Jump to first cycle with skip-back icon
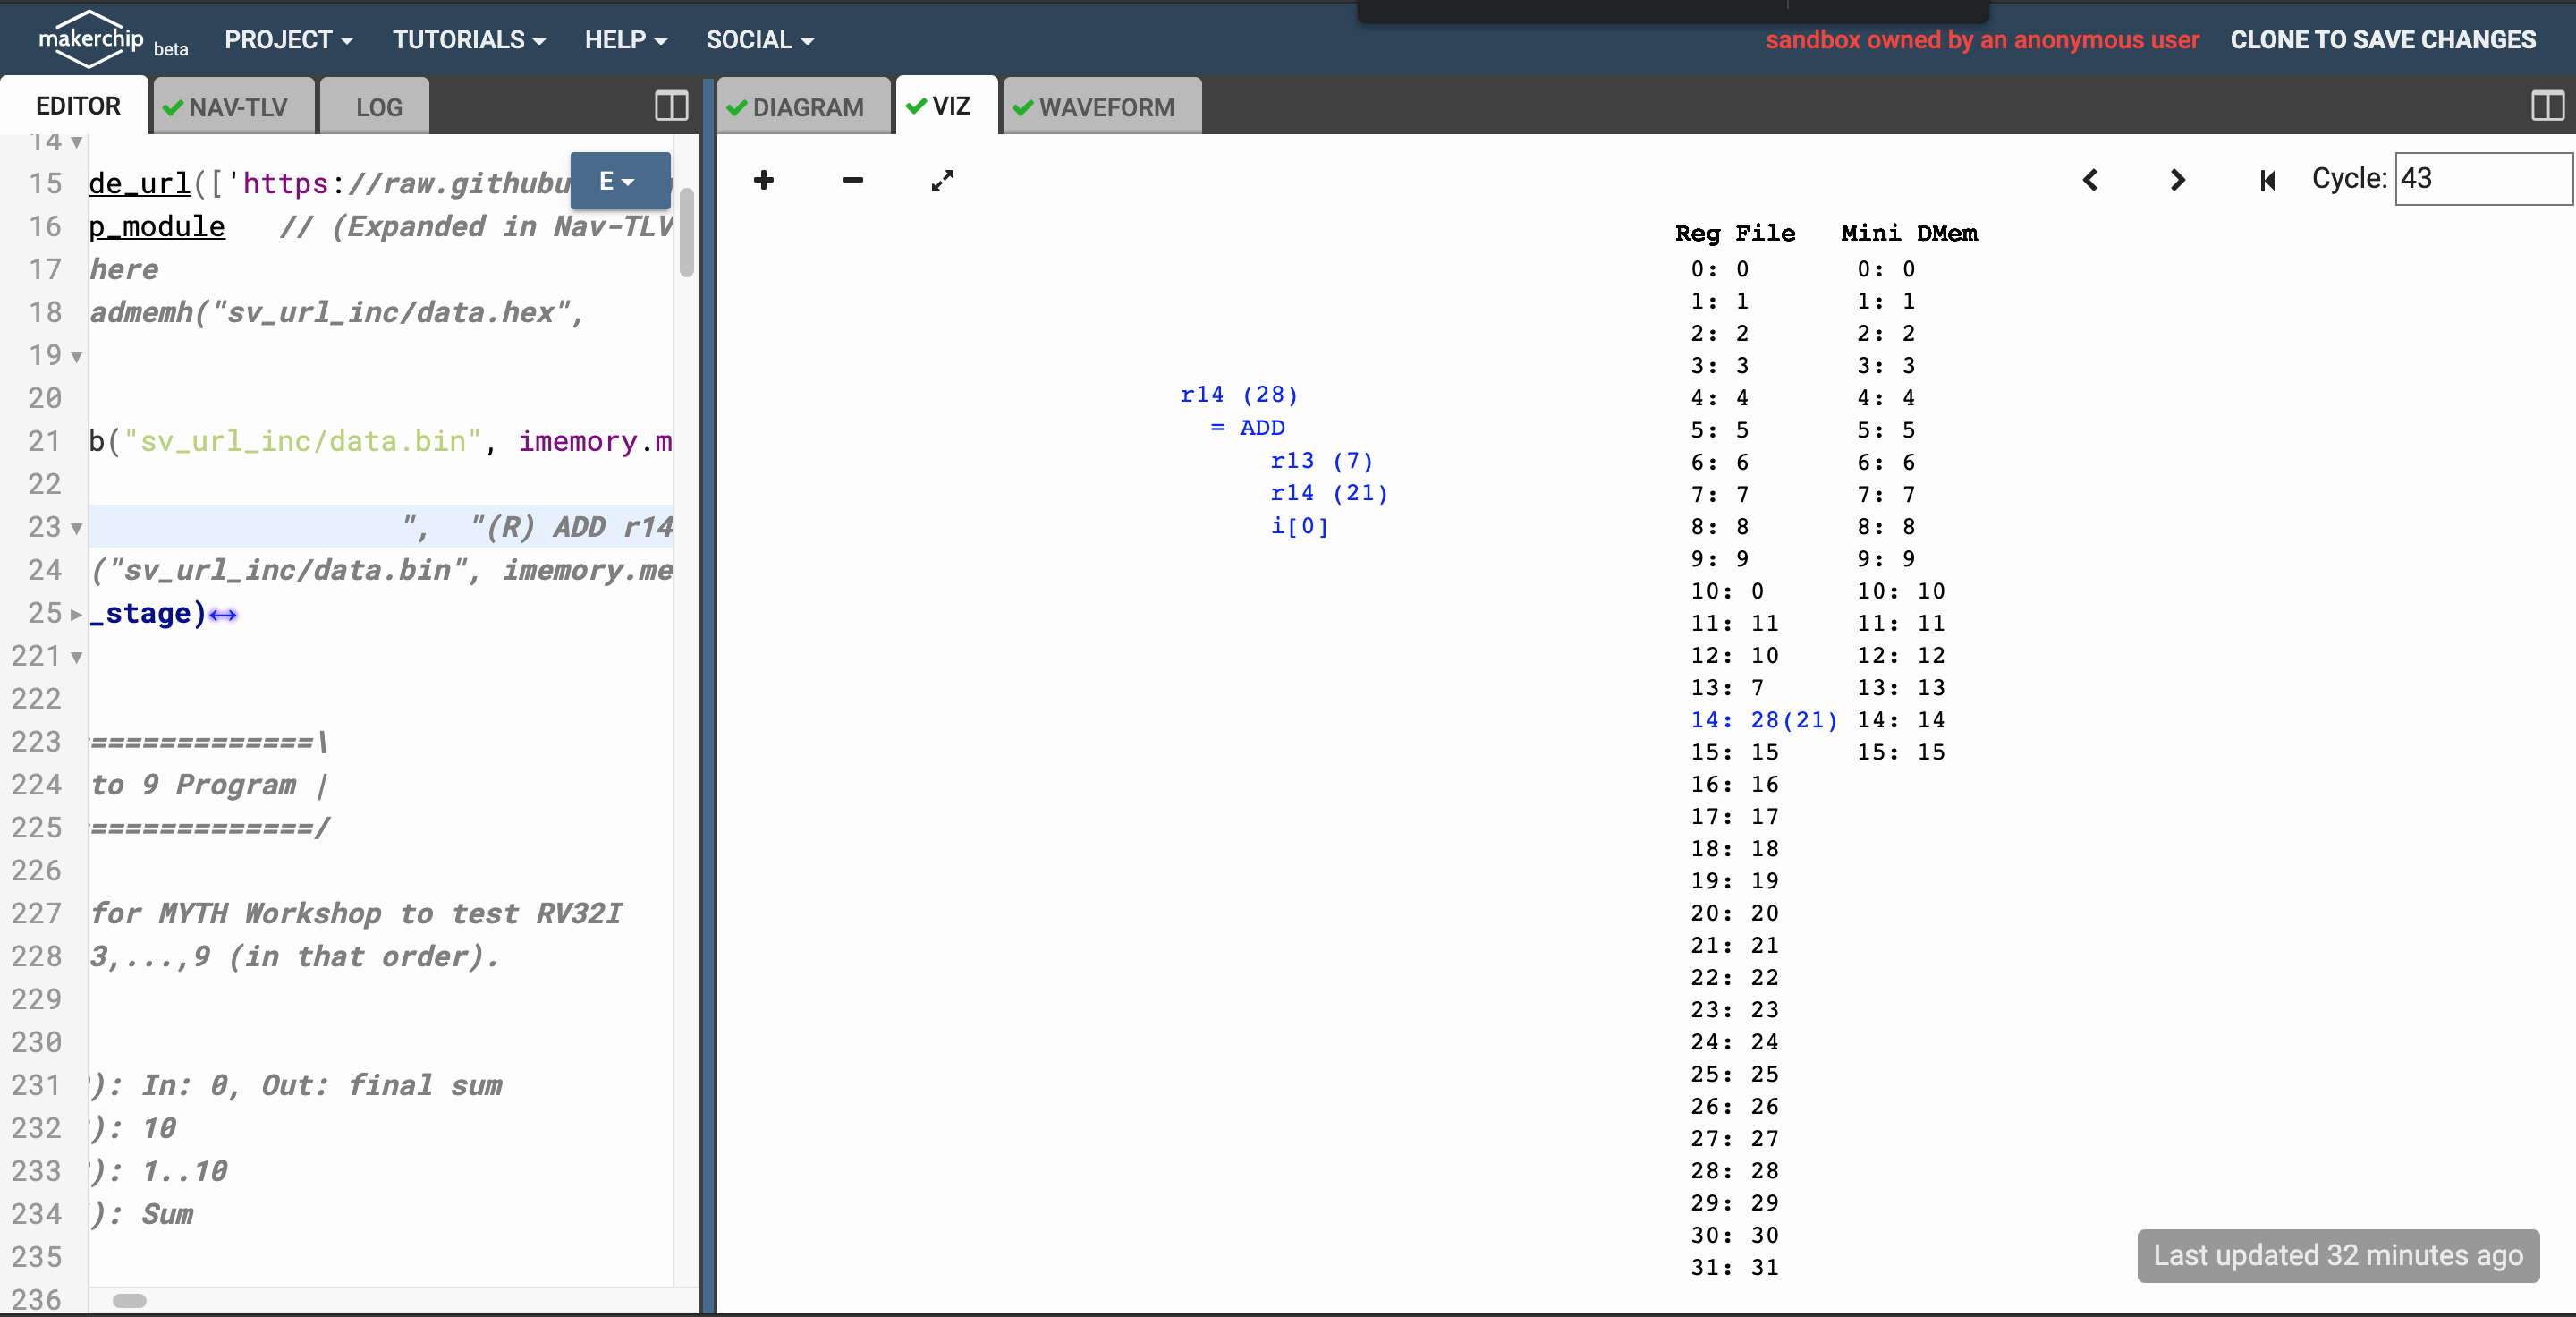This screenshot has height=1317, width=2576. coord(2267,180)
